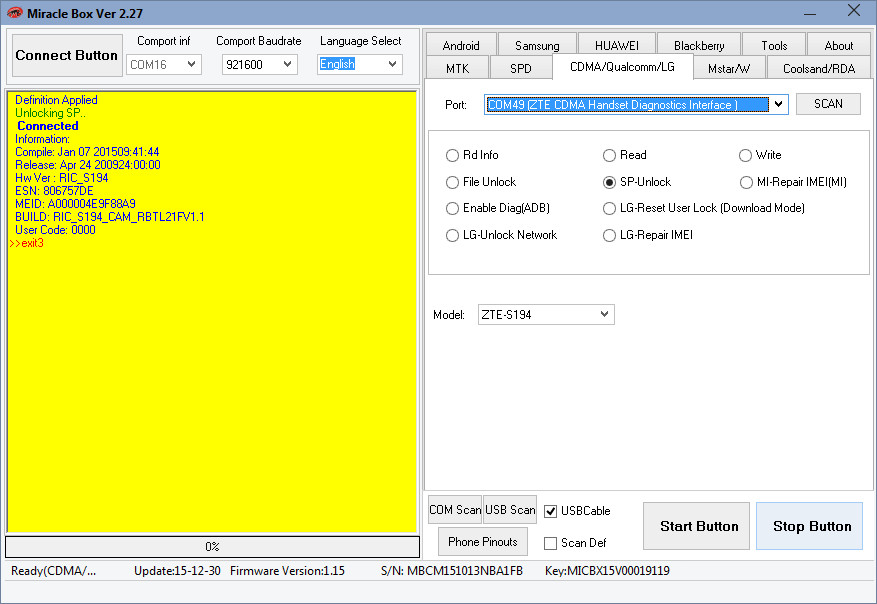Minimize the Miracle Box window
The height and width of the screenshot is (604, 877).
point(810,12)
